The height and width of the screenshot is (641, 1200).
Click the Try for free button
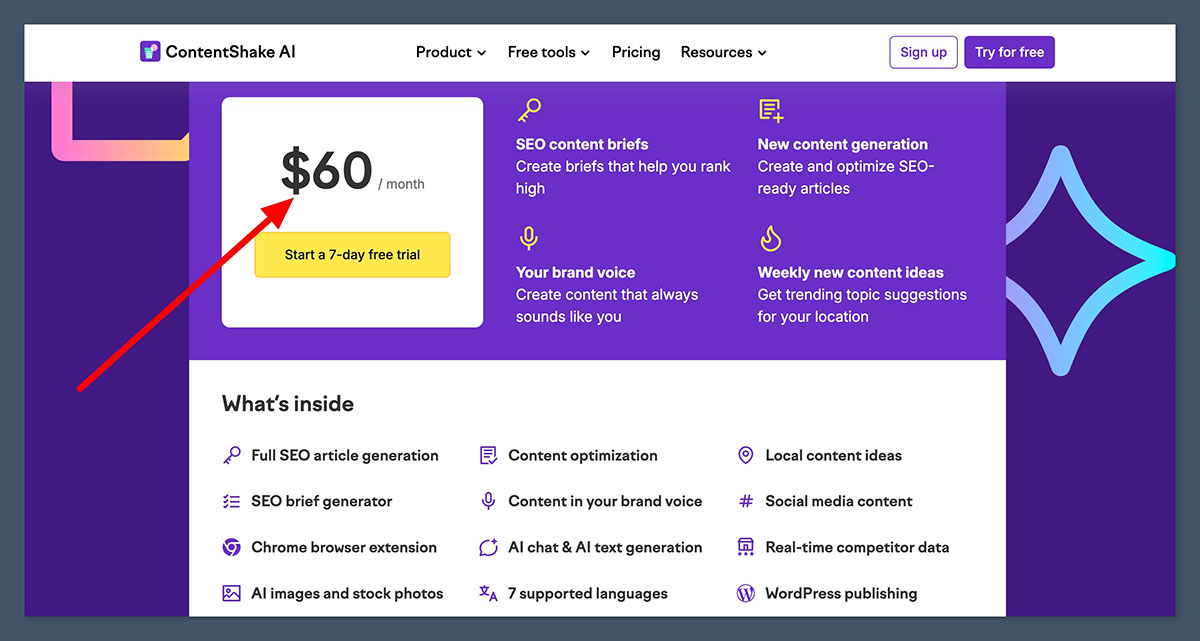tap(1009, 51)
